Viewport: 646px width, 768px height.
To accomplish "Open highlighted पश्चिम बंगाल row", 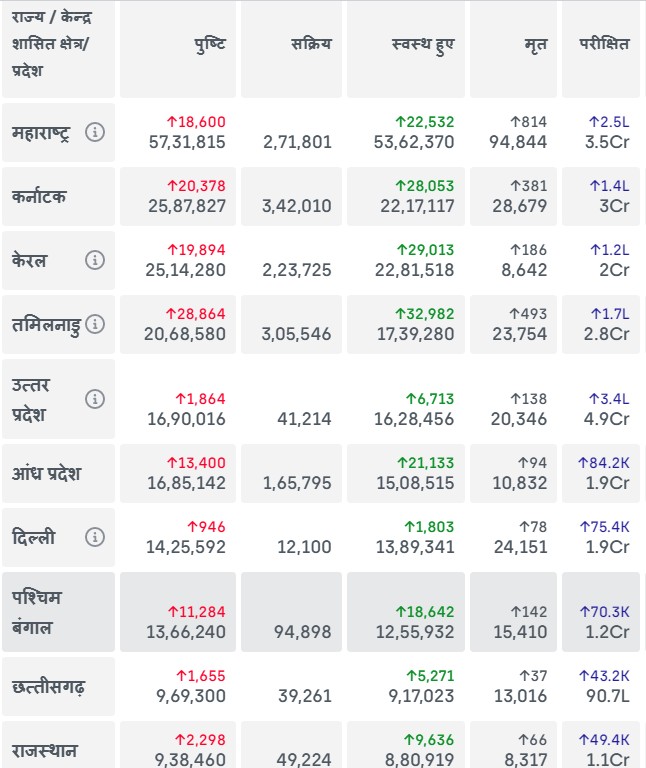I will click(x=38, y=613).
